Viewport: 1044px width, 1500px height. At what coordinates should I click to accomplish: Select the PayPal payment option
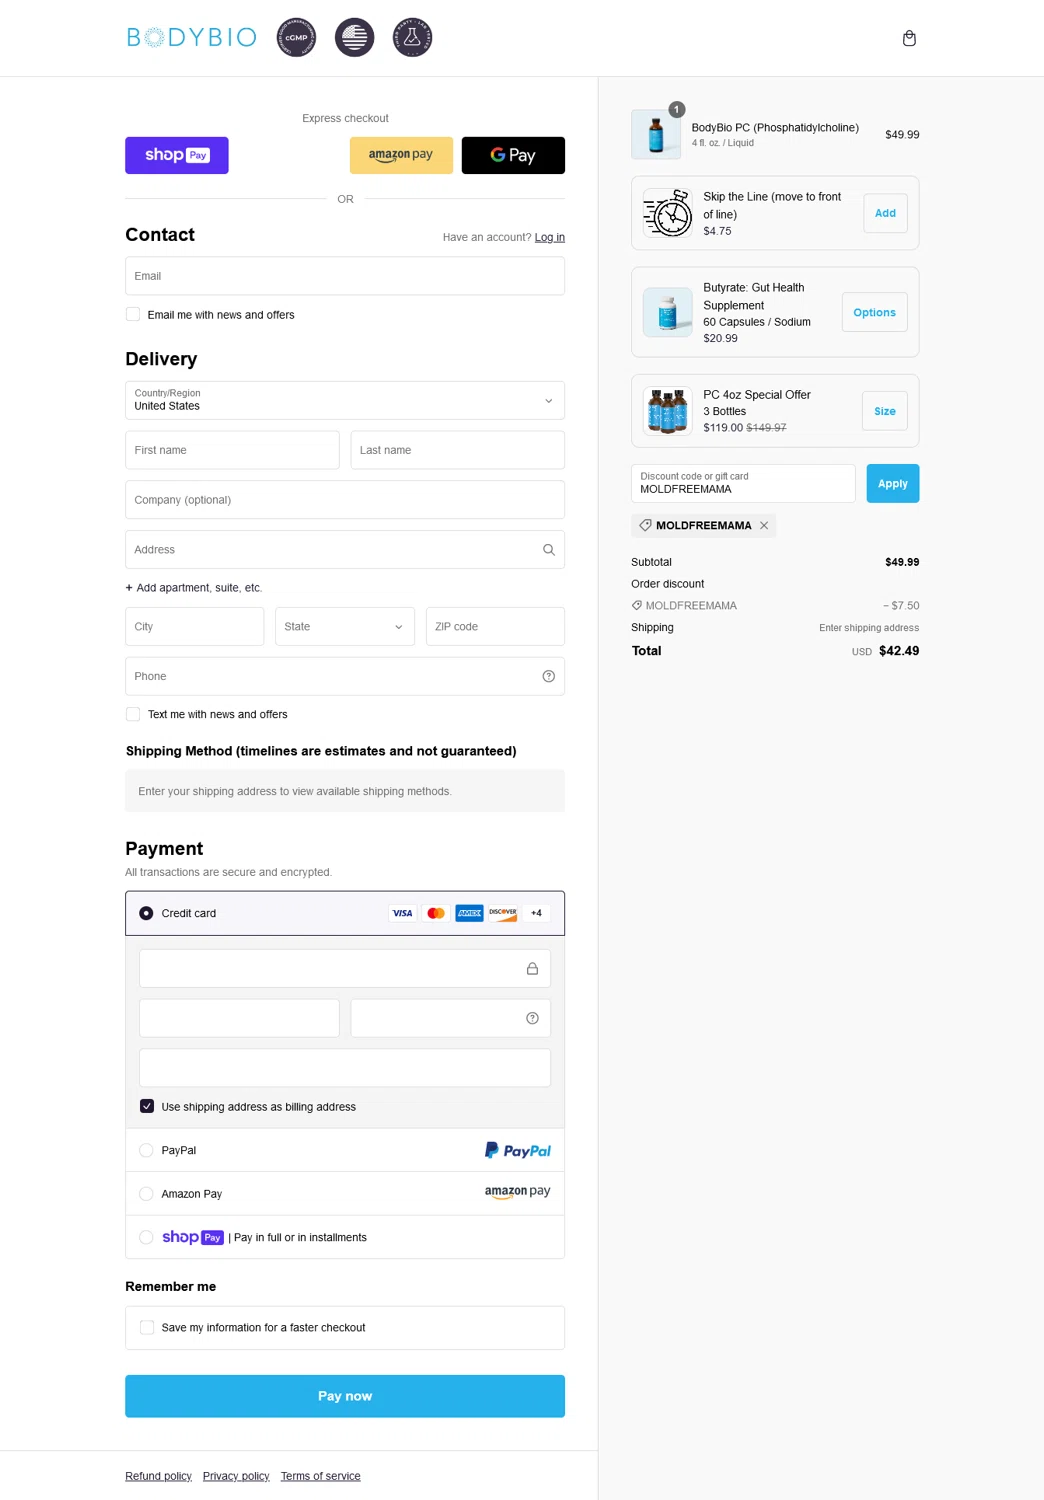147,1151
